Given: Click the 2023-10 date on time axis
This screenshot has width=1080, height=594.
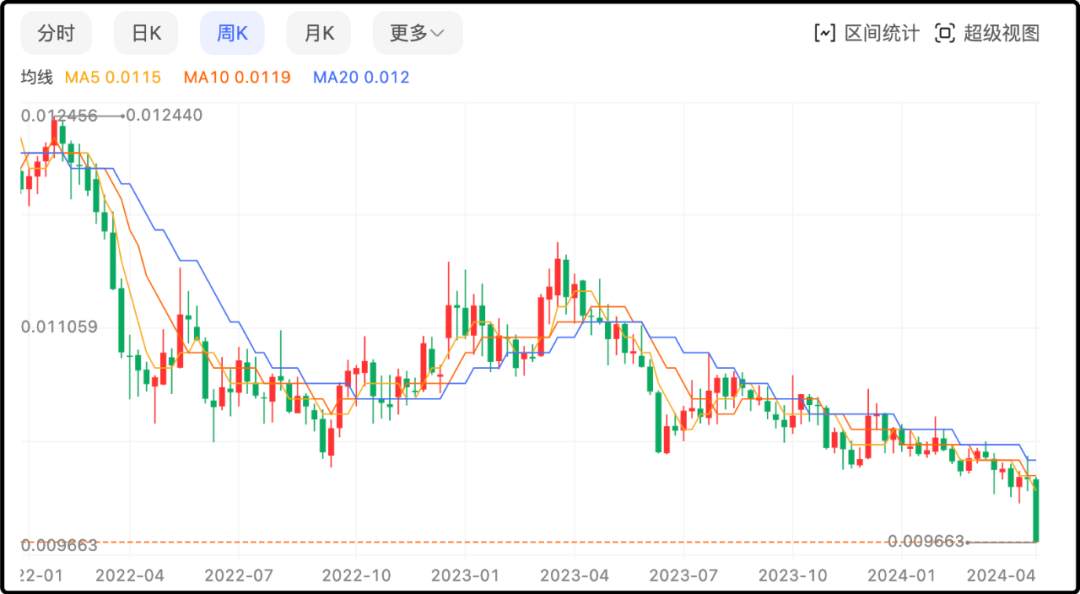Looking at the screenshot, I should tap(792, 575).
